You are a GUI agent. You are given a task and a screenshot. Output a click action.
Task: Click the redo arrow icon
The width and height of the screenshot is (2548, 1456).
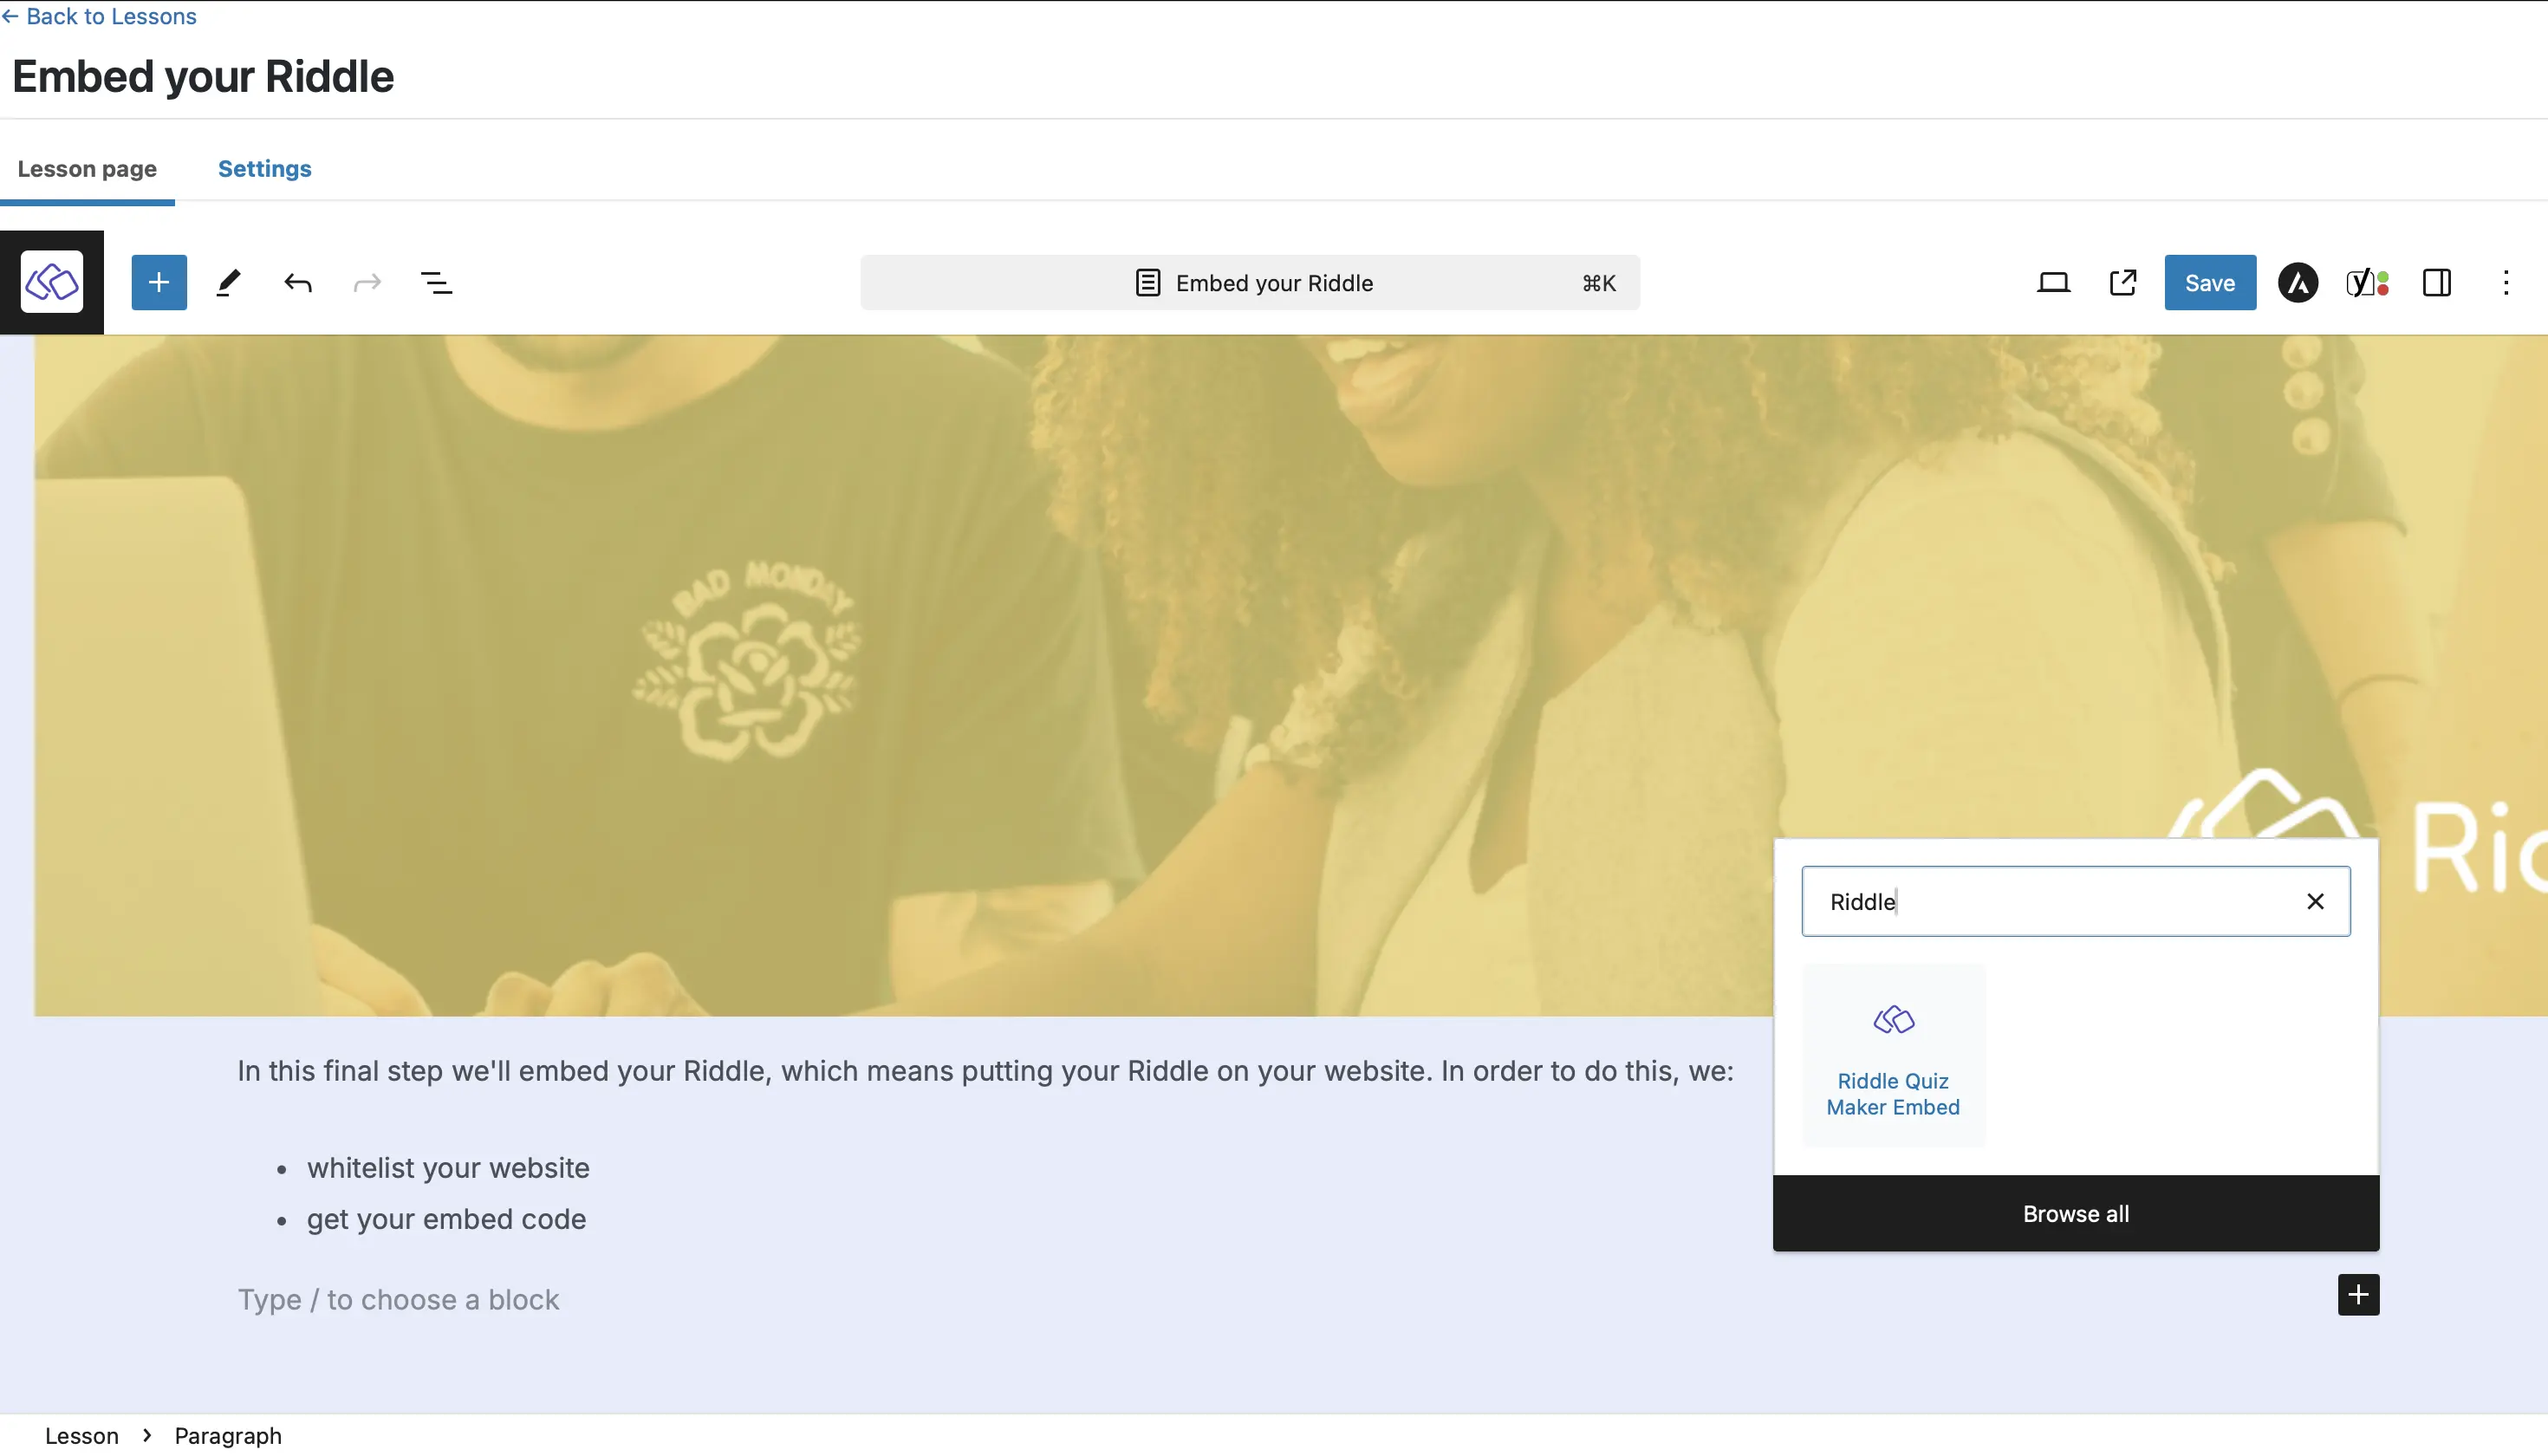point(367,282)
